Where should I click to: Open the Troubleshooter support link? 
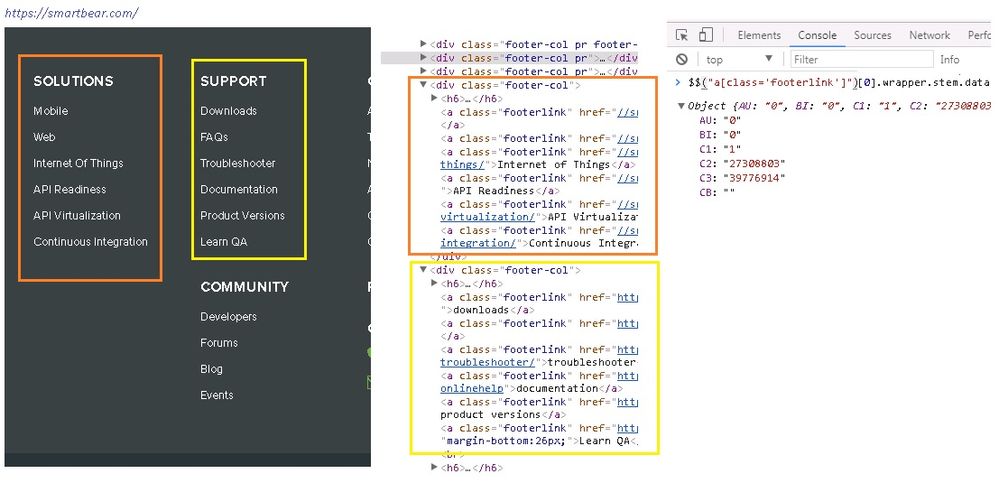click(238, 163)
